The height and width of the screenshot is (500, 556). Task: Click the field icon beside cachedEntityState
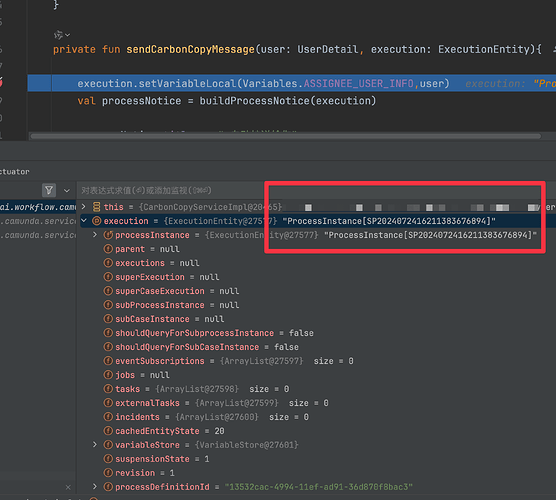(108, 431)
